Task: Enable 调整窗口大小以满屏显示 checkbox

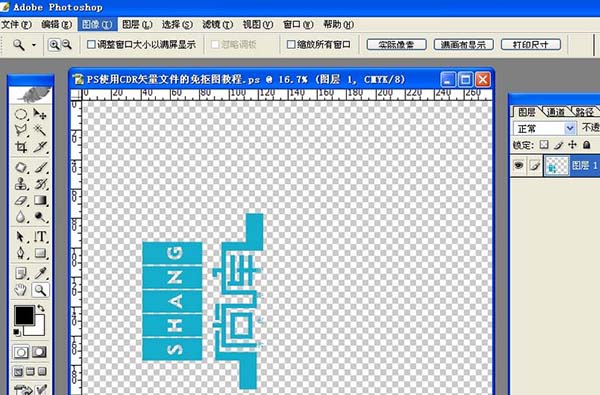Action: [91, 45]
